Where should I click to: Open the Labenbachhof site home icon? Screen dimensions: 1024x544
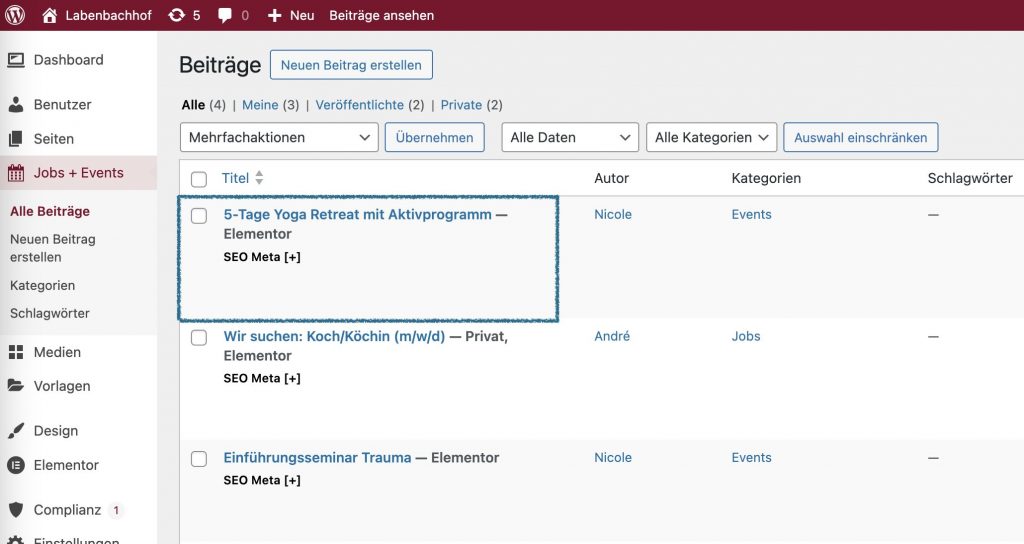tap(50, 15)
